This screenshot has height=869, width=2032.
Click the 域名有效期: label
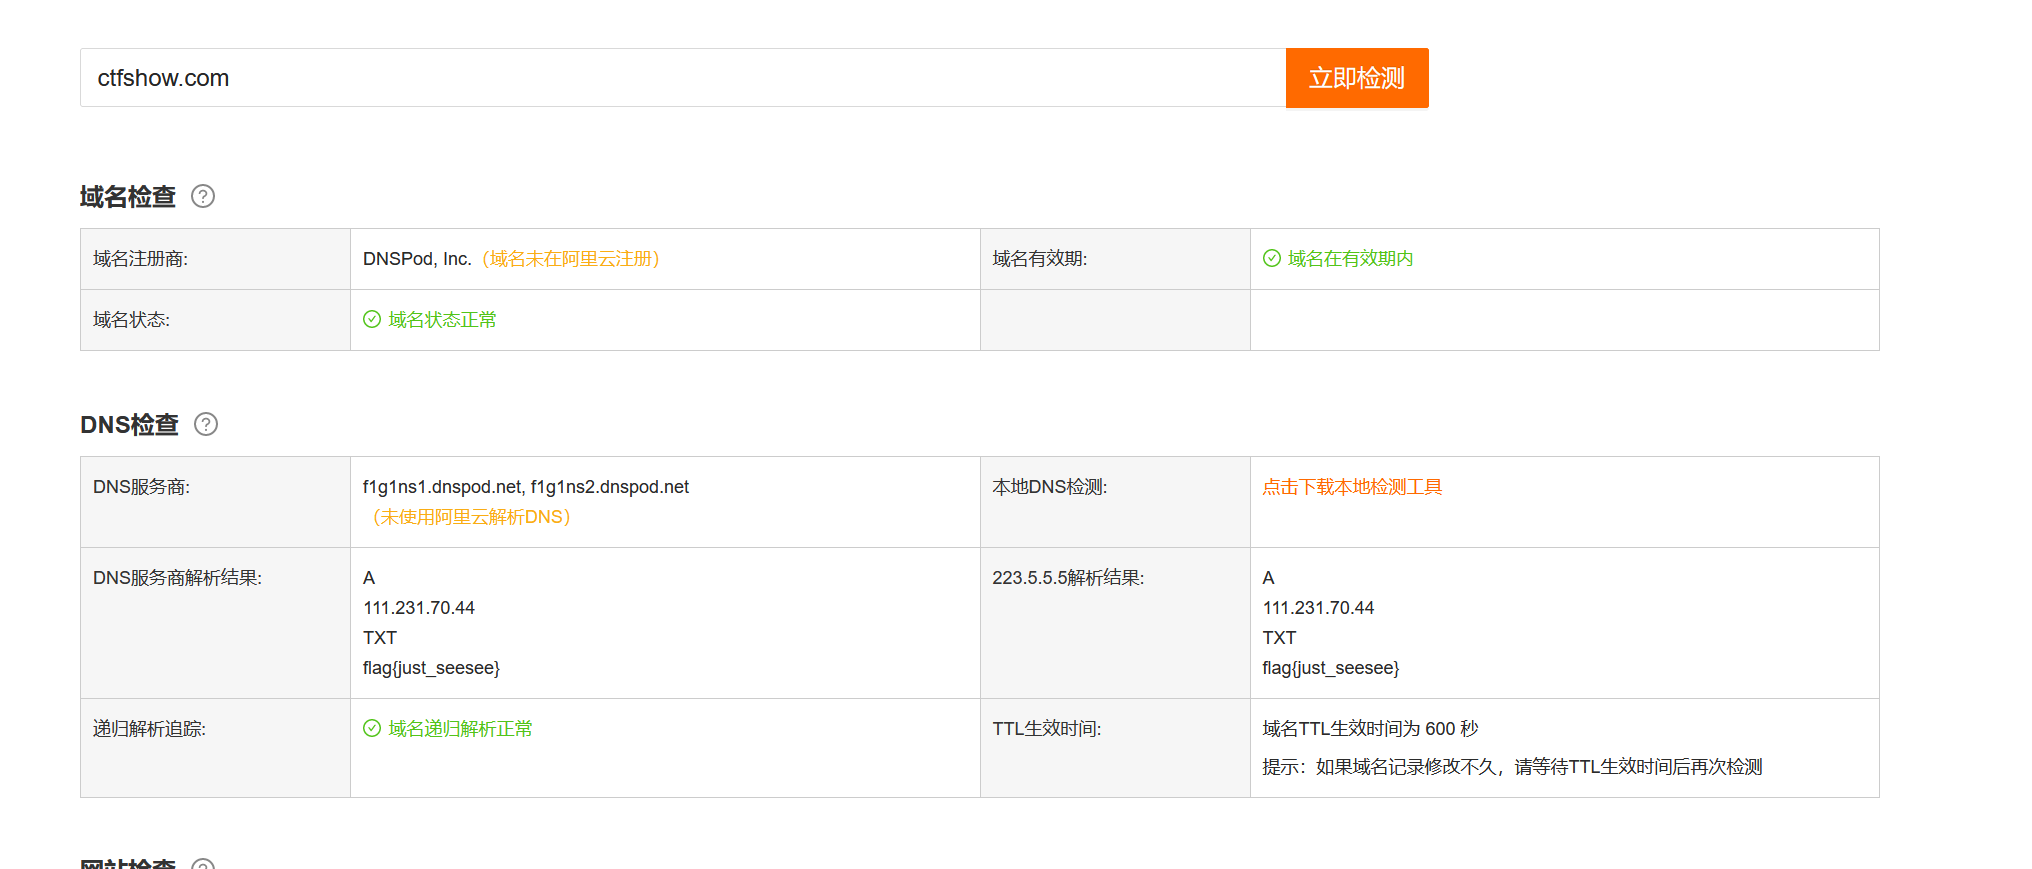1040,259
